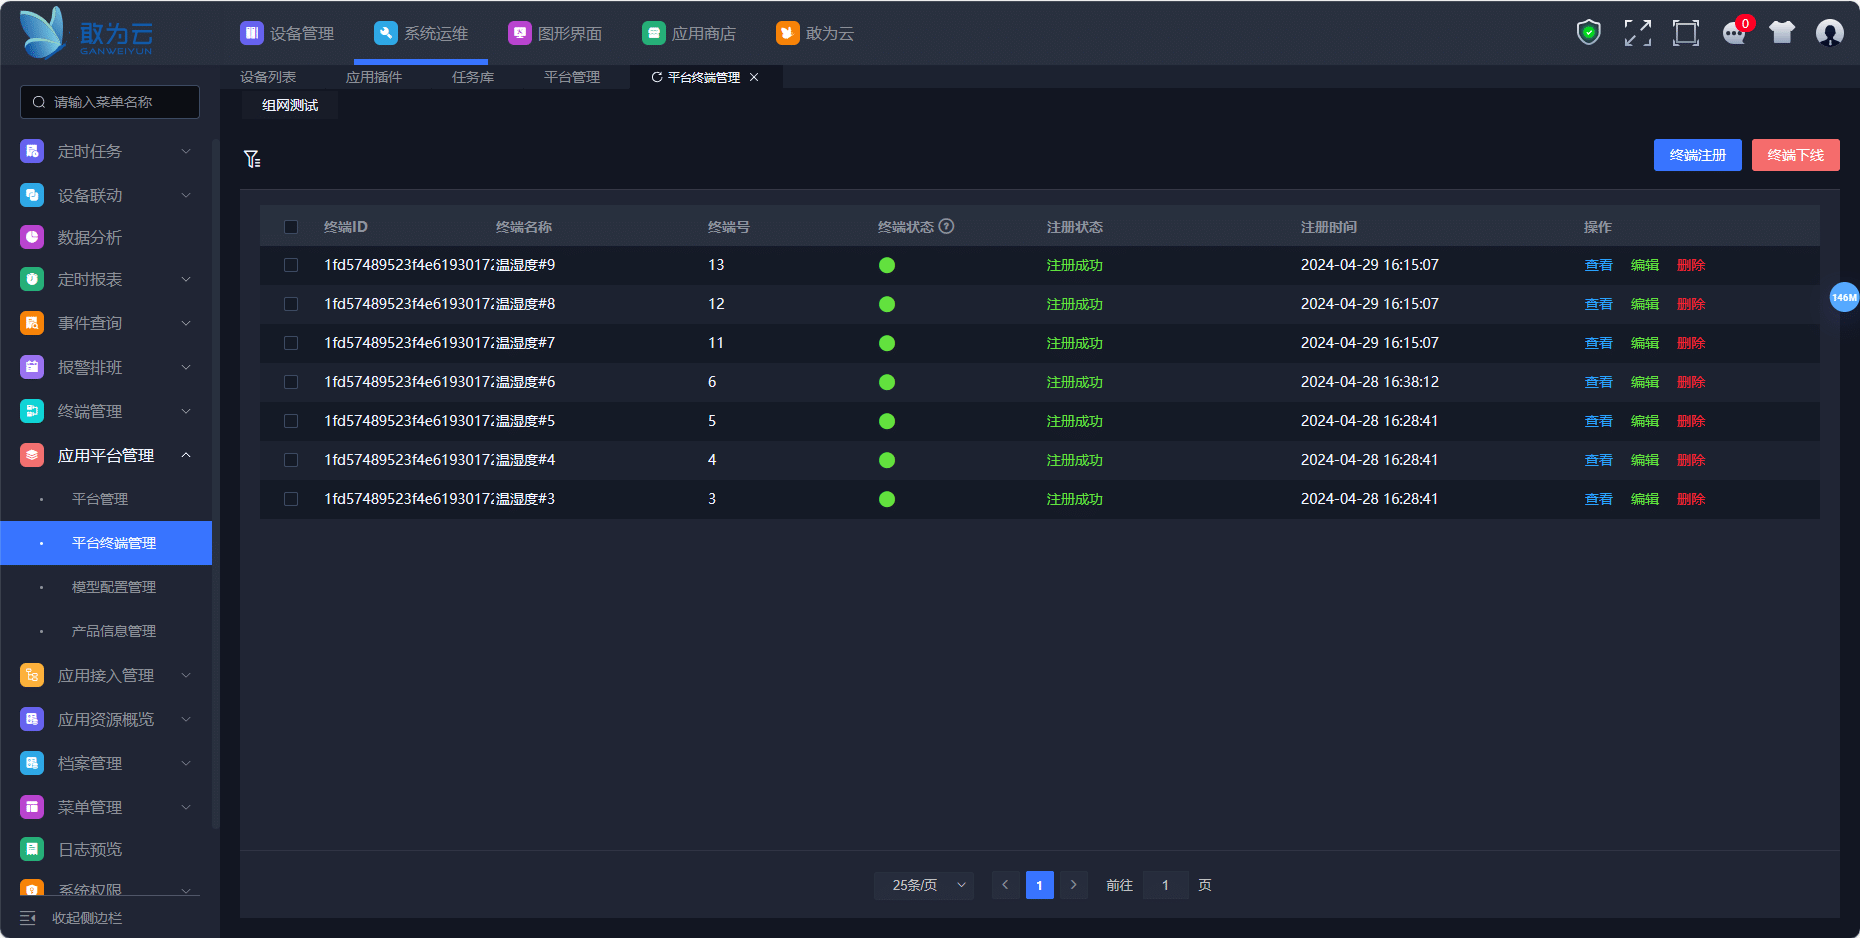
Task: Click 删除 link for 温湿度#7 row
Action: coord(1691,343)
